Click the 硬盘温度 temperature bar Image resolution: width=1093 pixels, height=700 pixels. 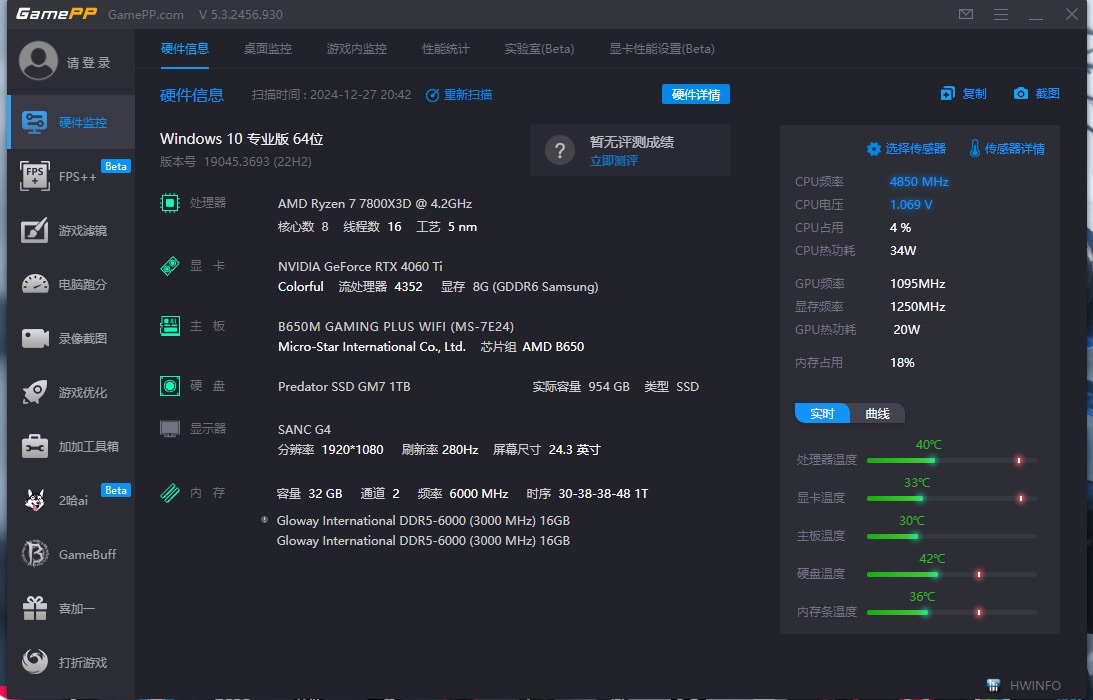[x=951, y=575]
